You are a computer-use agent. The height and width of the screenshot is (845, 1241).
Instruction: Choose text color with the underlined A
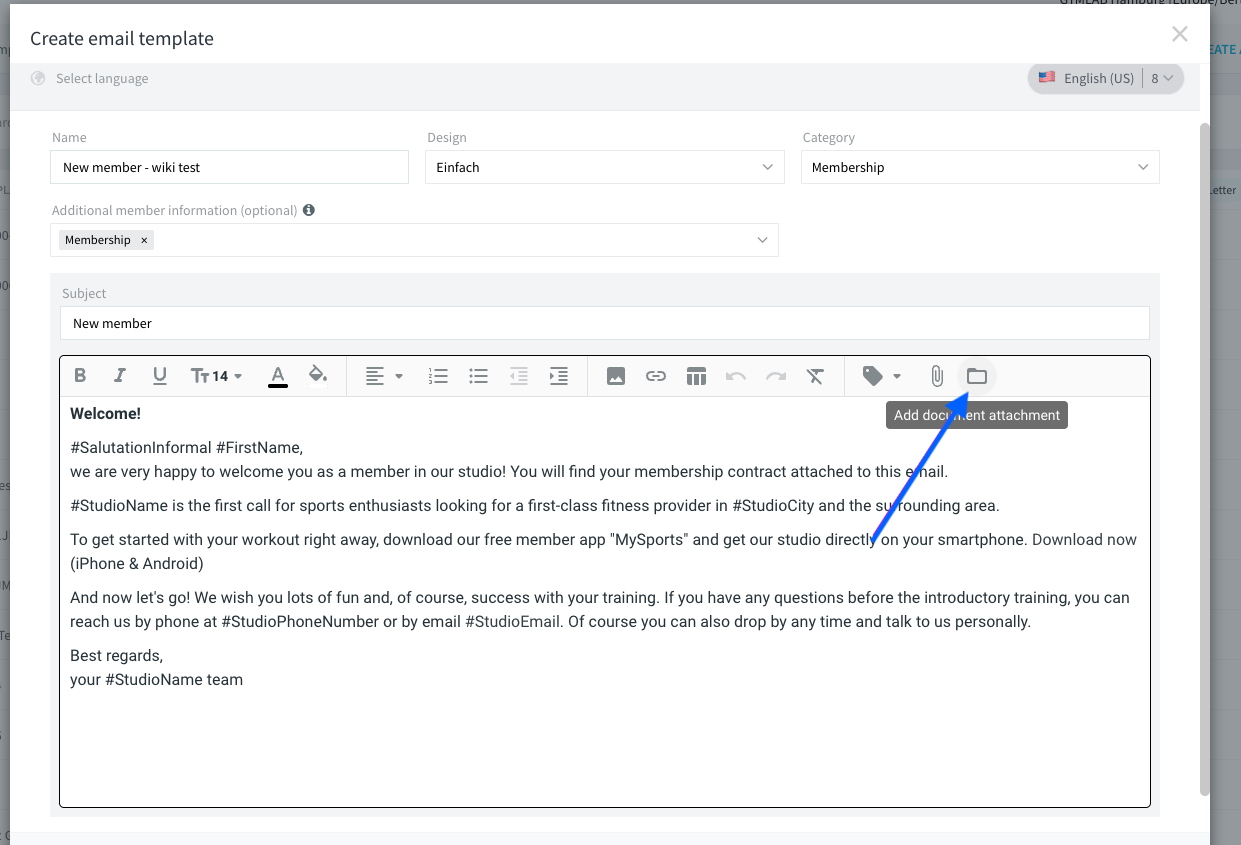coord(278,376)
